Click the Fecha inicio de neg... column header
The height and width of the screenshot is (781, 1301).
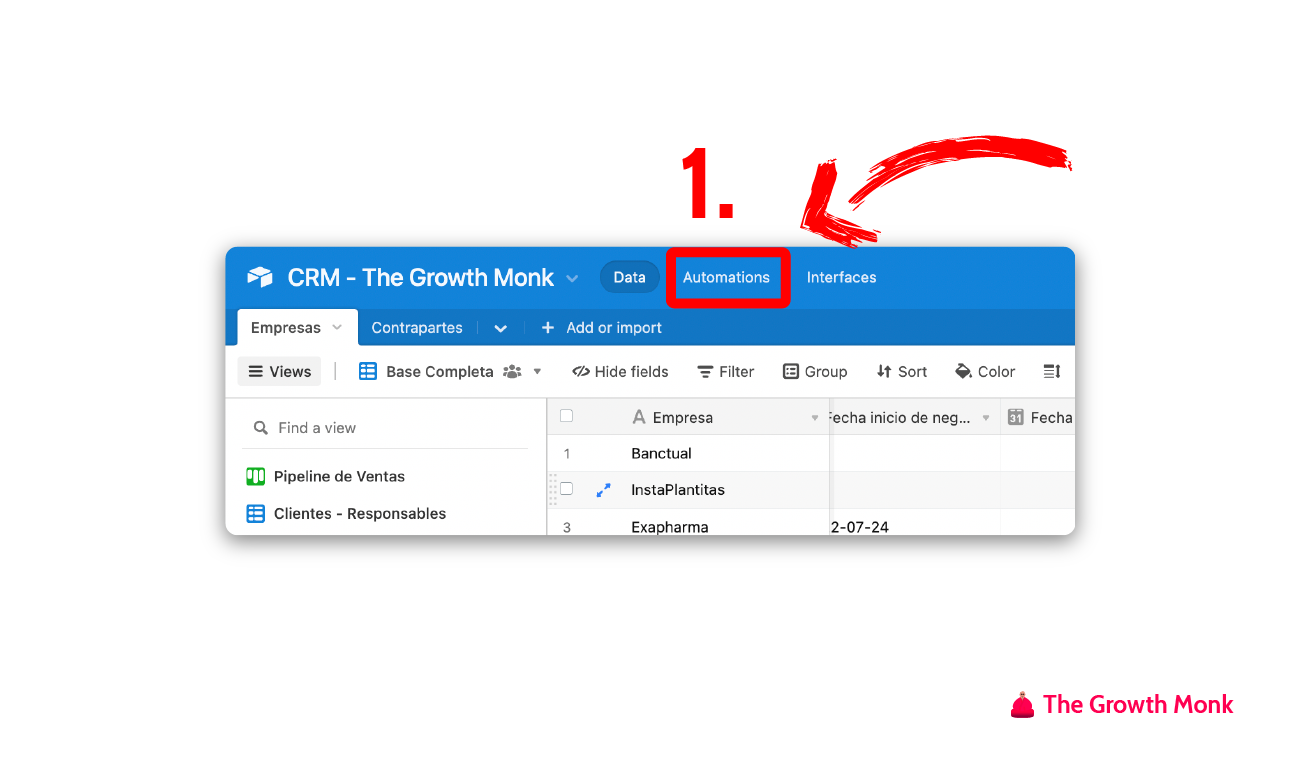[914, 417]
